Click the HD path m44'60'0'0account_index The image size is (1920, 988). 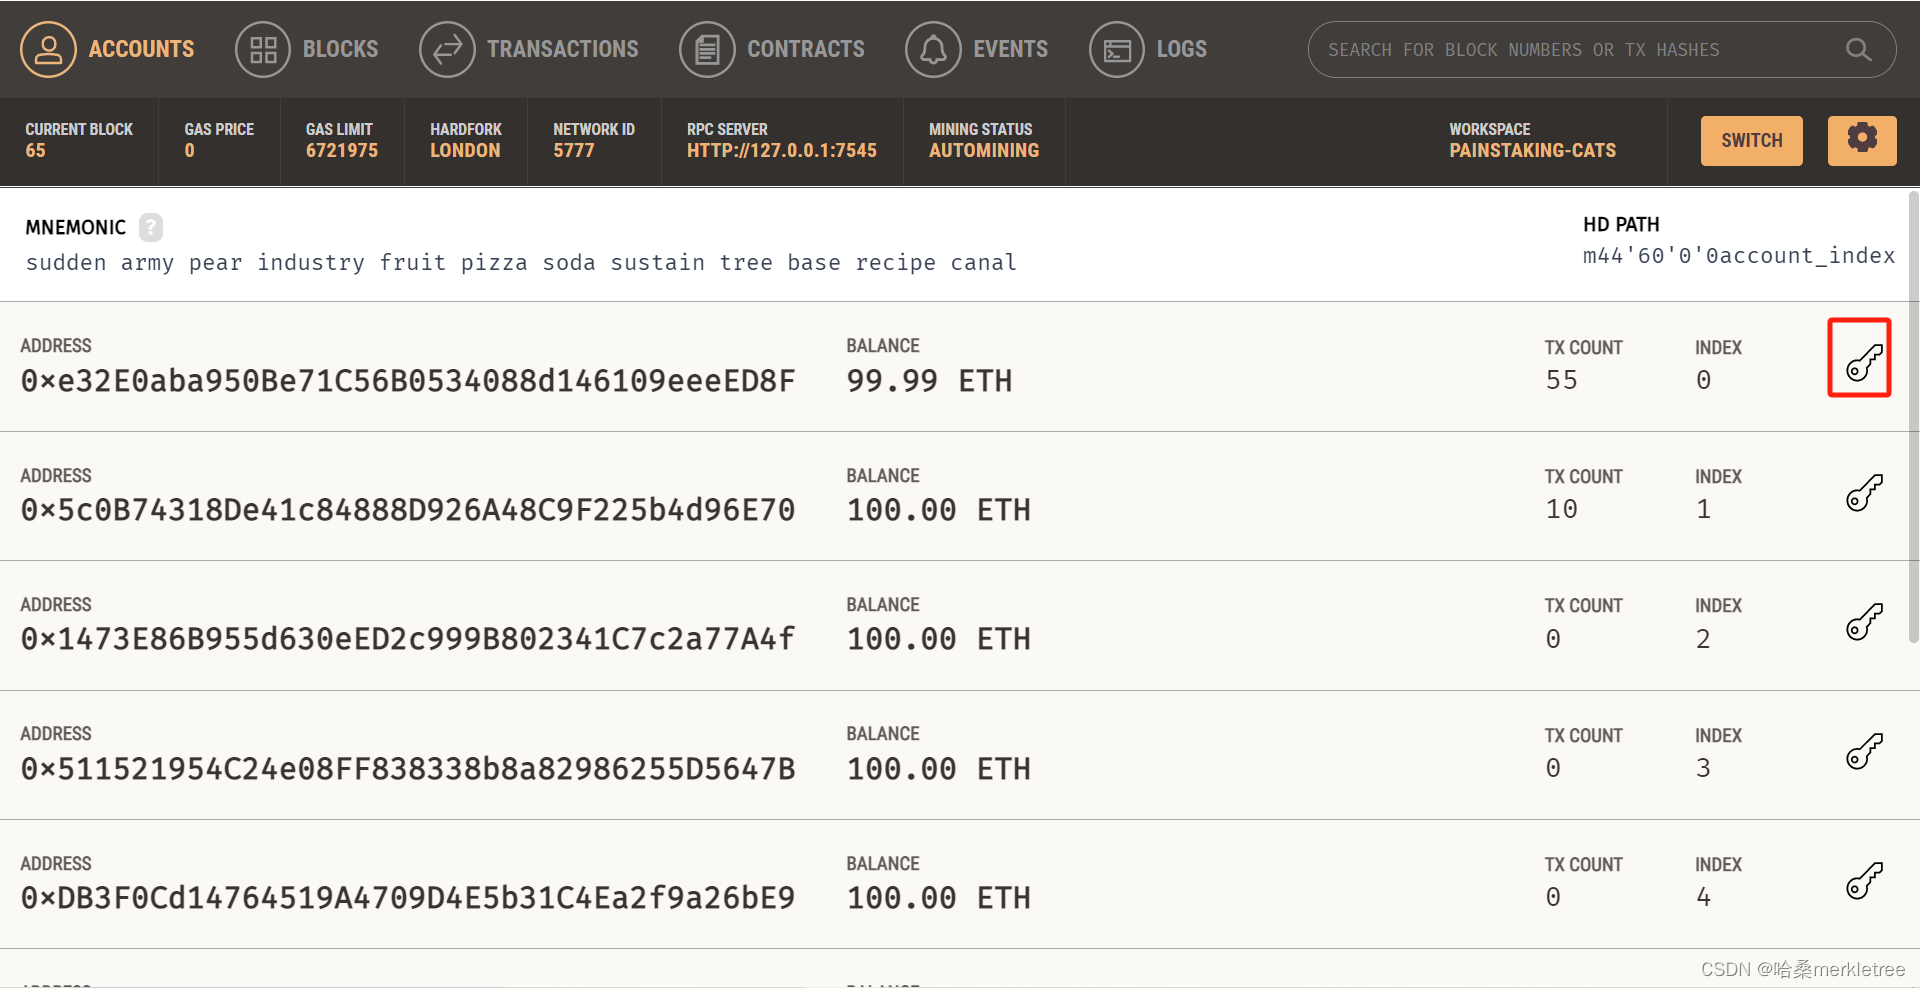(x=1738, y=256)
